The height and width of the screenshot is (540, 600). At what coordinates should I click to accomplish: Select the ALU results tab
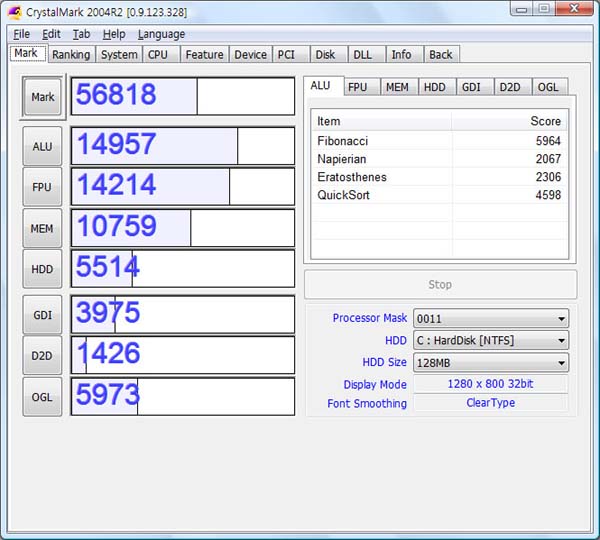[323, 86]
